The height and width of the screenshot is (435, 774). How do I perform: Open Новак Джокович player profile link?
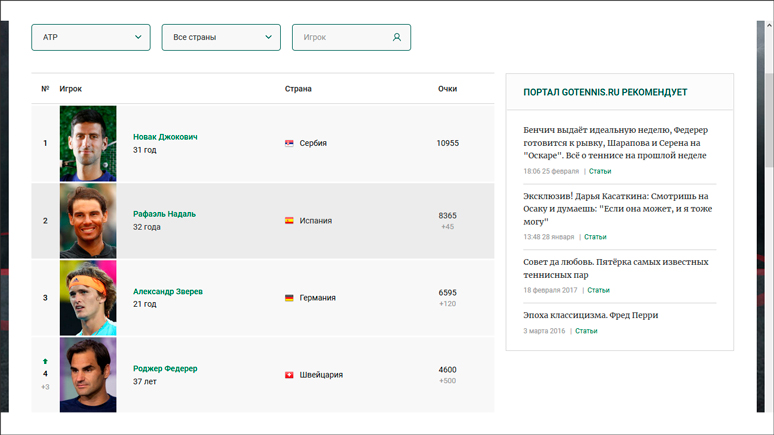165,137
